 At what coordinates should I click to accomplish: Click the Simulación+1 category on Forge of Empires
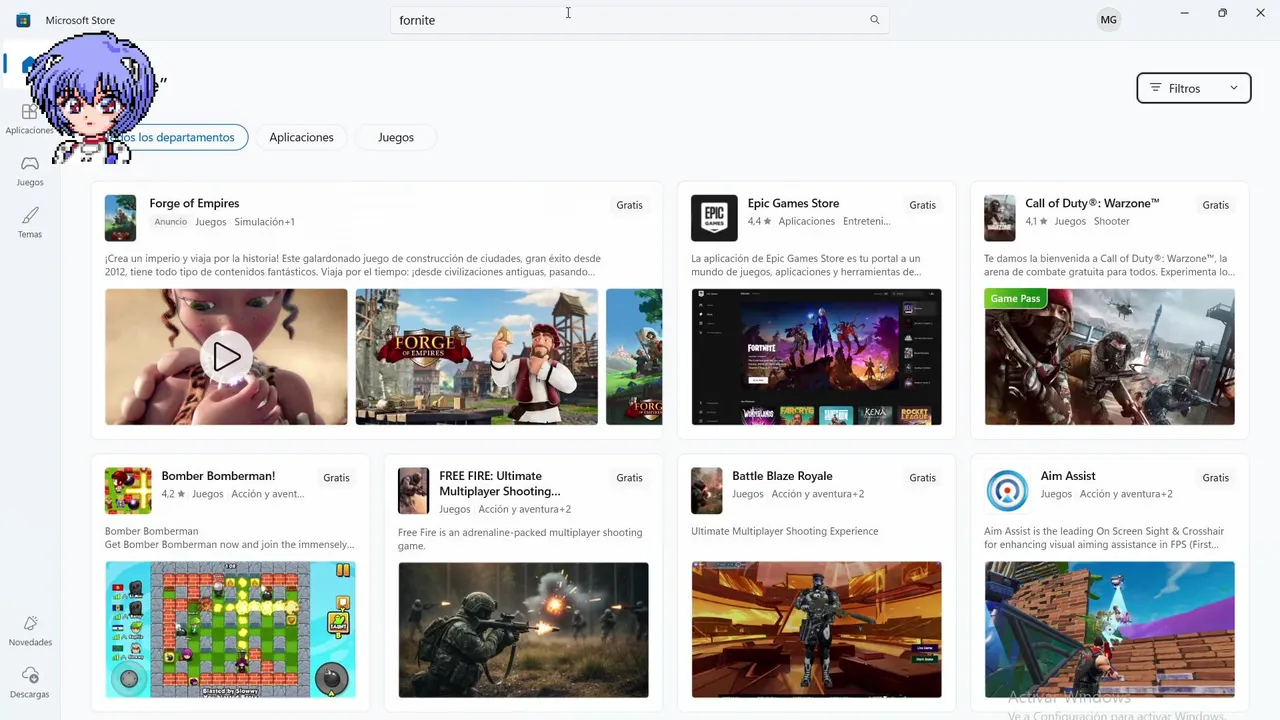pyautogui.click(x=264, y=222)
